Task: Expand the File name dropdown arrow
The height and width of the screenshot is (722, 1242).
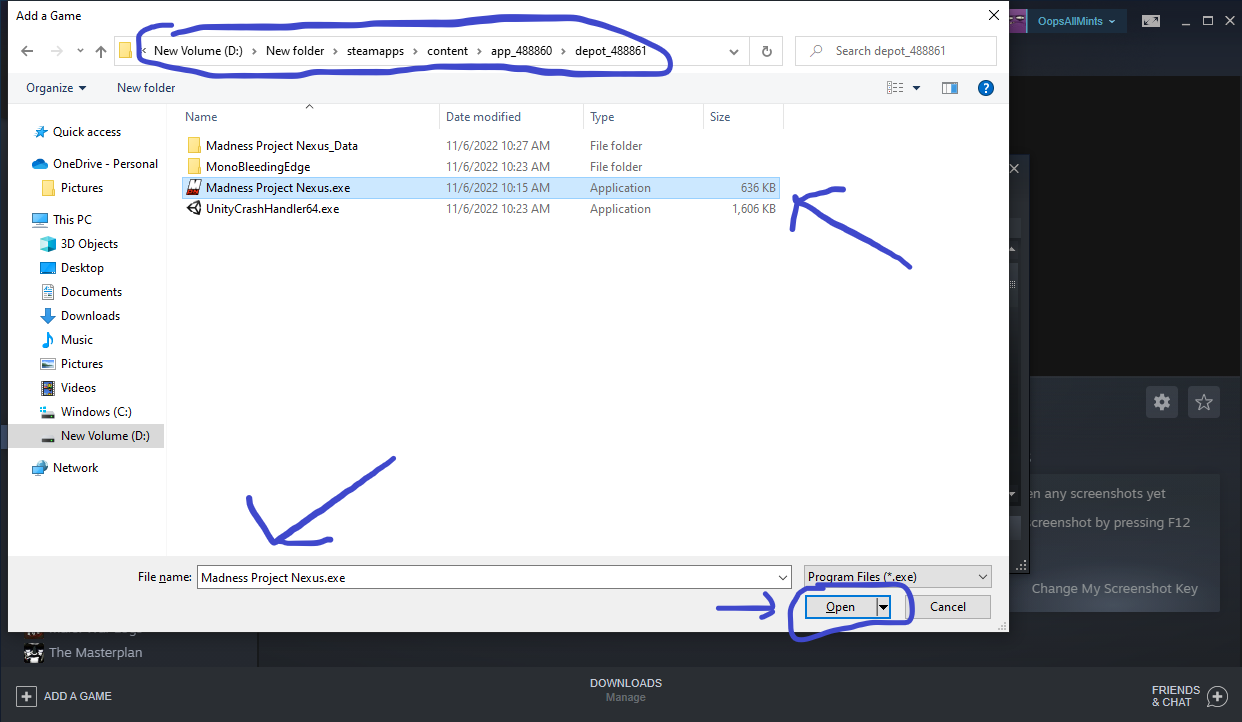Action: [783, 577]
